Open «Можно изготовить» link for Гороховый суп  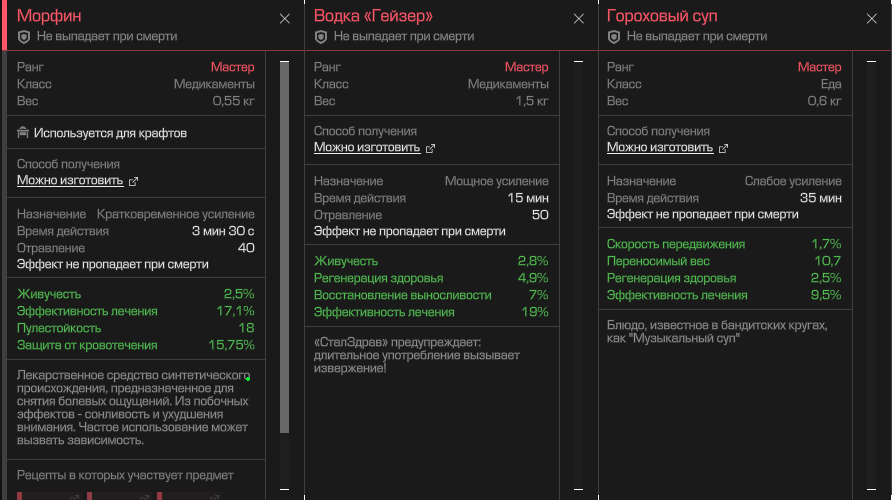pos(660,148)
